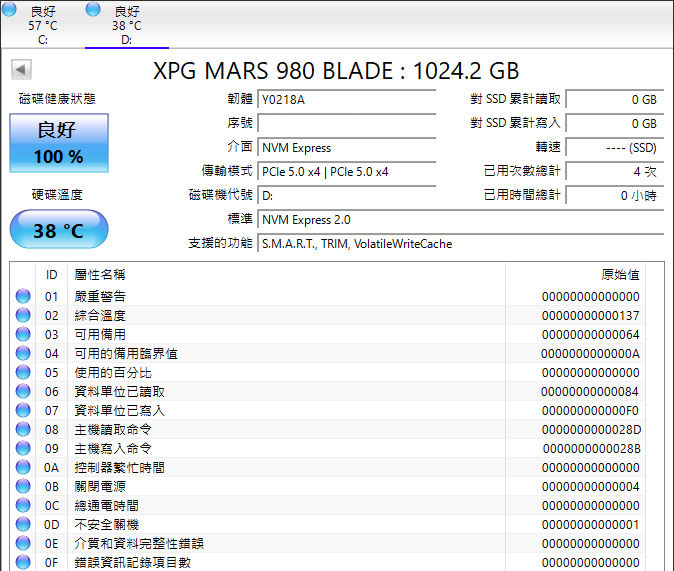The width and height of the screenshot is (674, 571).
Task: Click the status orb of row 04 可用的備用臨界值
Action: pos(23,353)
